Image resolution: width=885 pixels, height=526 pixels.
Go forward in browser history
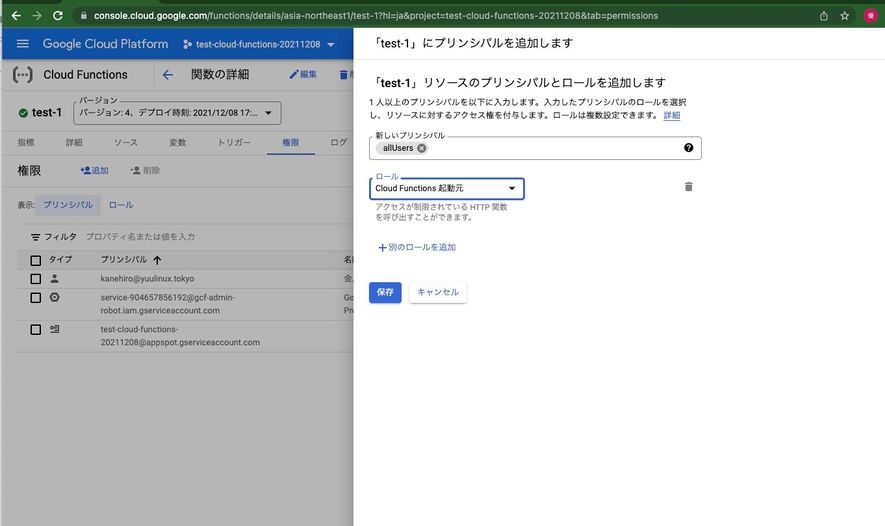point(37,16)
